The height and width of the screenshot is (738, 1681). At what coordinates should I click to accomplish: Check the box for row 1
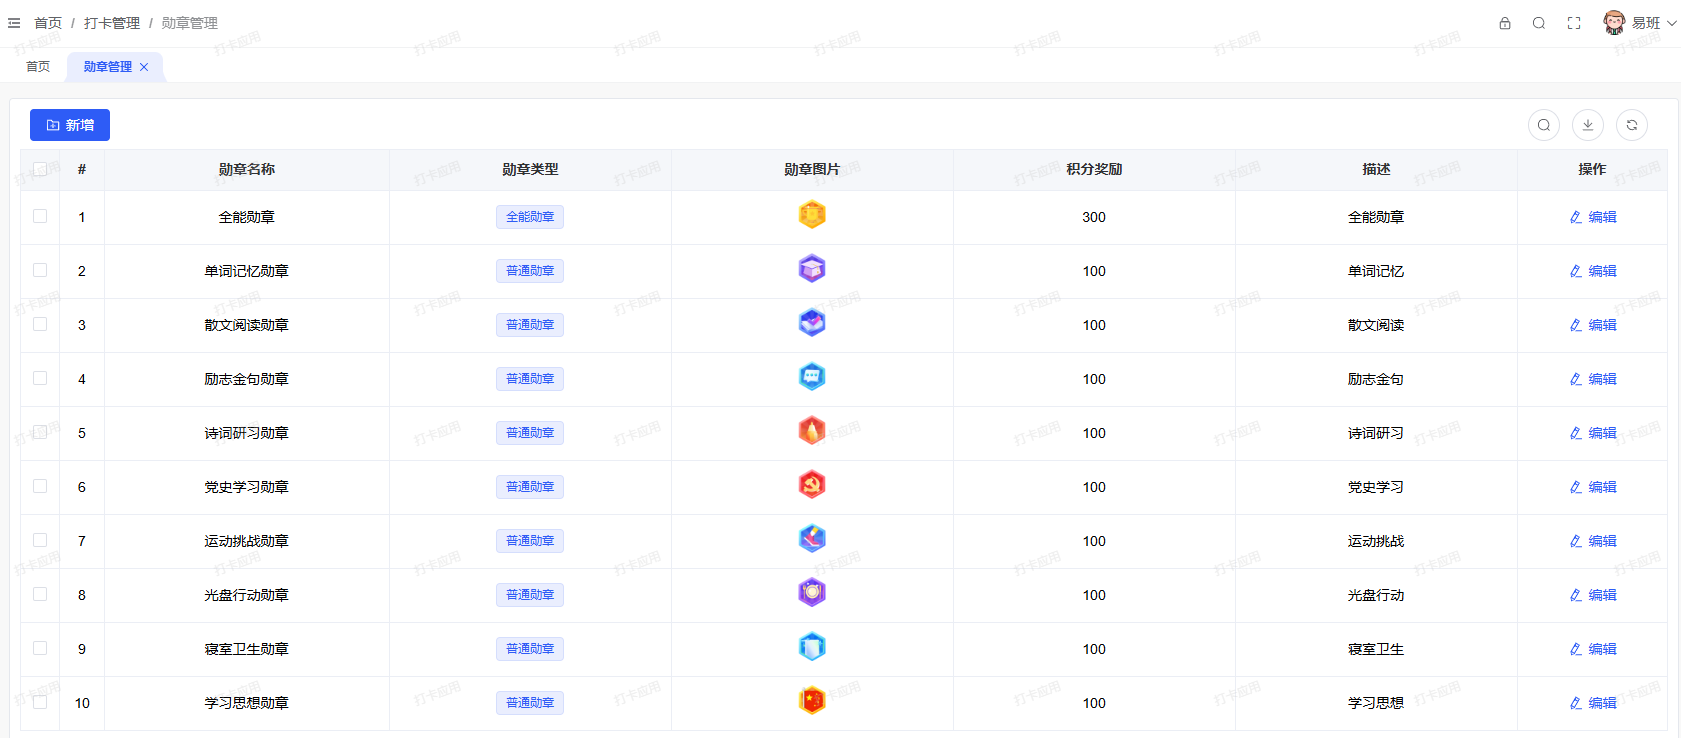[x=40, y=216]
